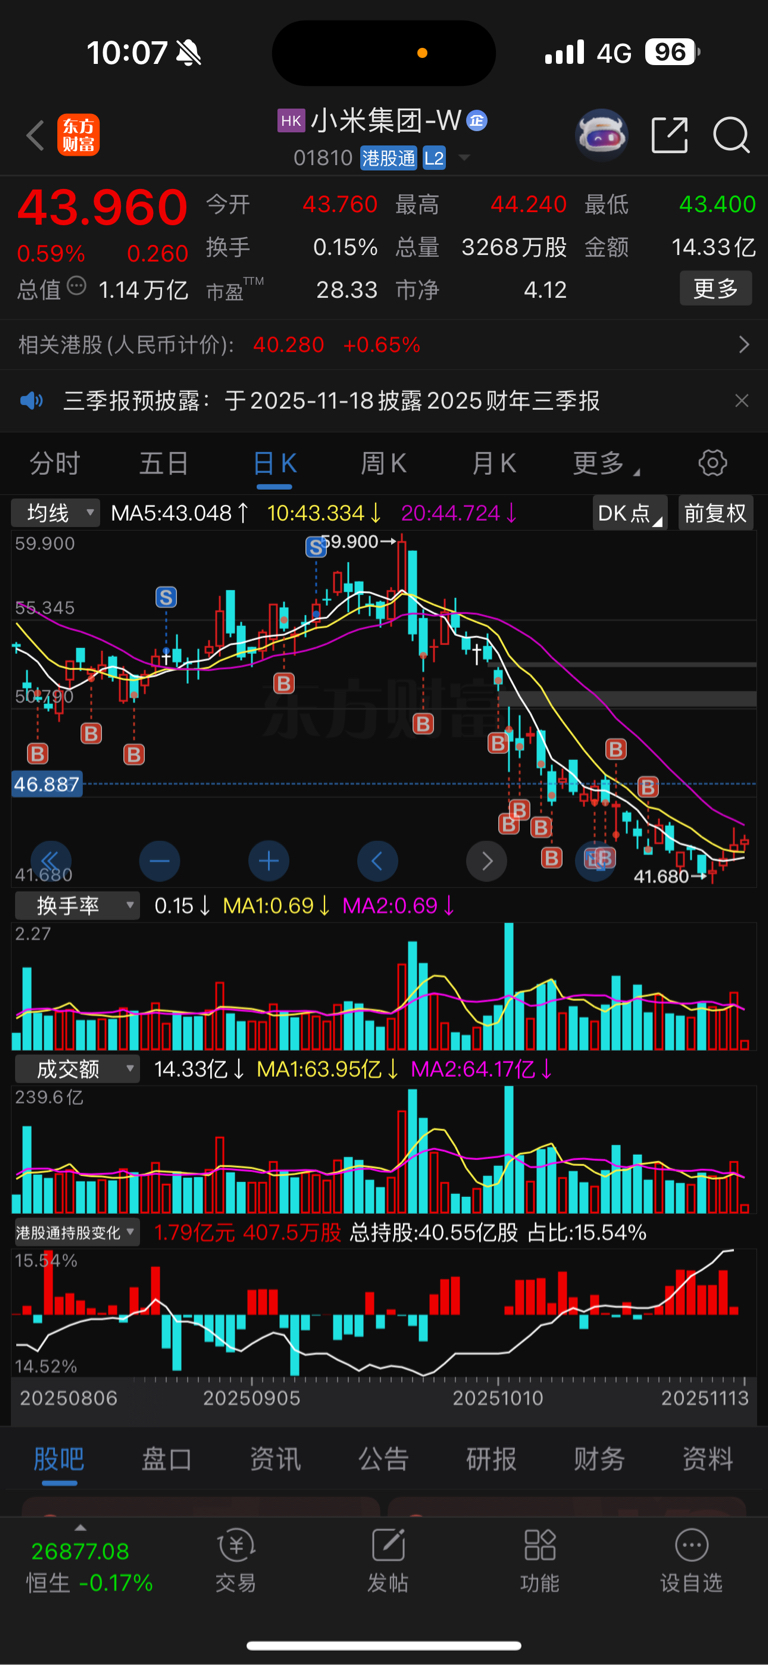The height and width of the screenshot is (1665, 768).
Task: Zoom in chart with plus button
Action: coord(268,860)
